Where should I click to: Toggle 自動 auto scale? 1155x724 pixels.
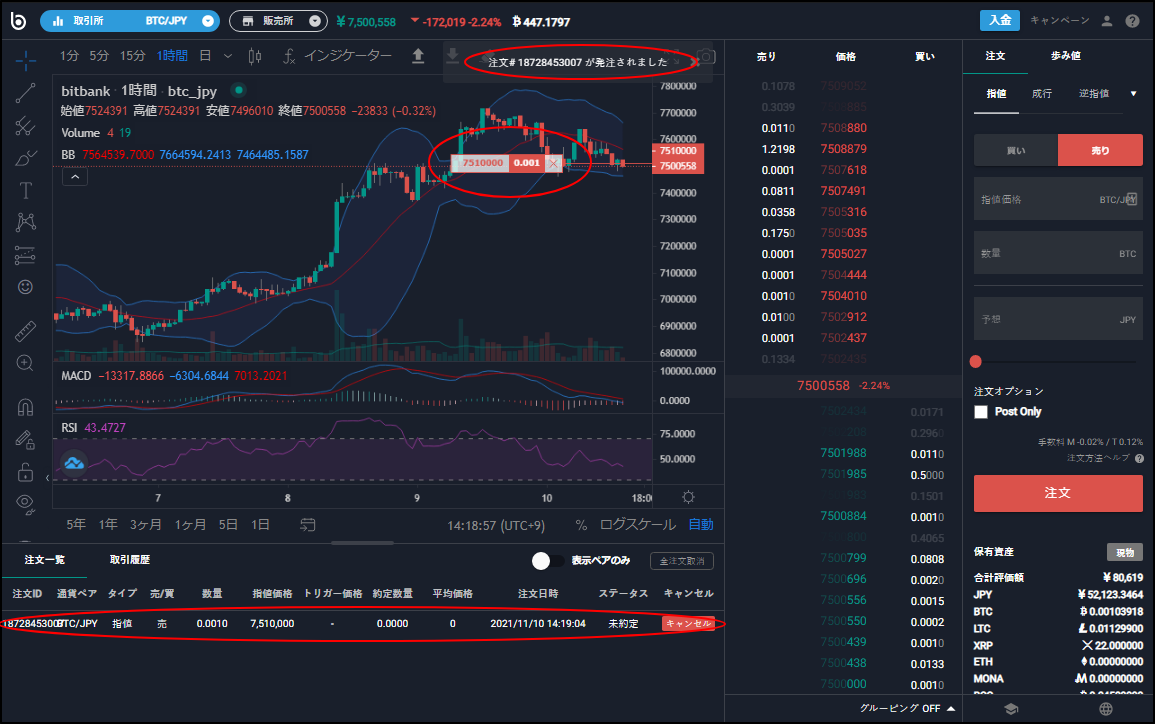pyautogui.click(x=701, y=524)
